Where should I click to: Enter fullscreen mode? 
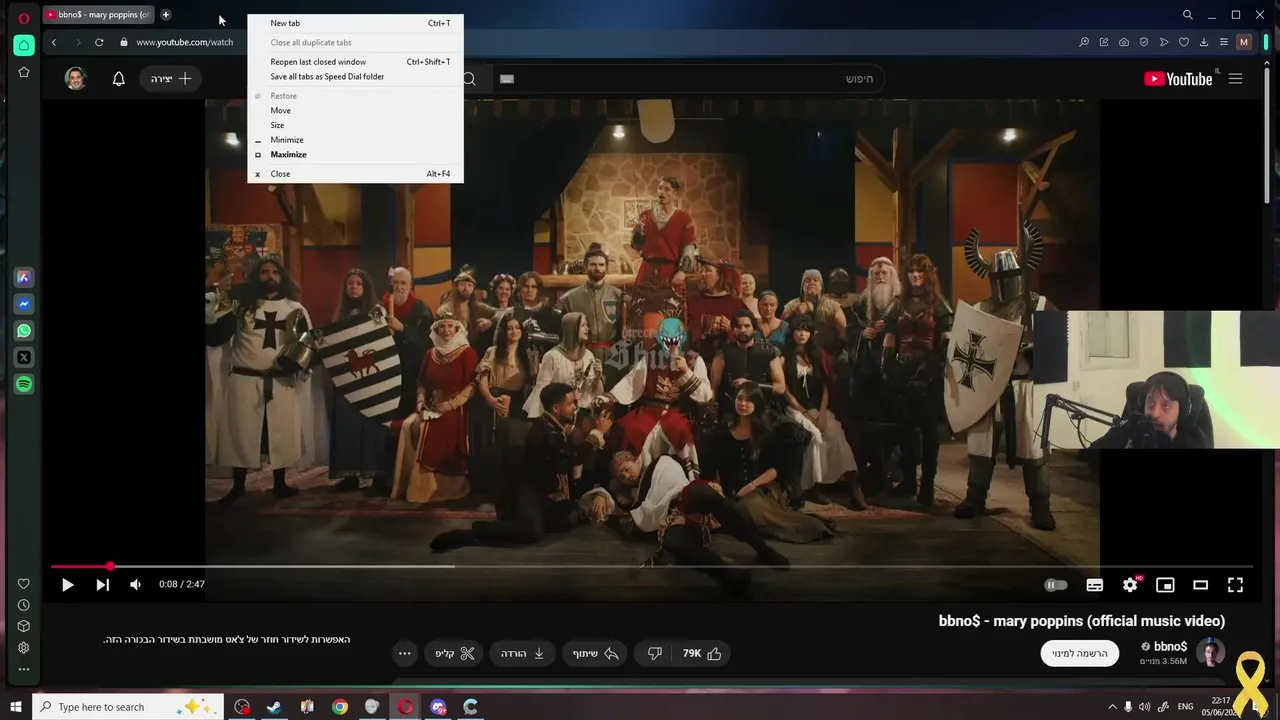[1235, 585]
